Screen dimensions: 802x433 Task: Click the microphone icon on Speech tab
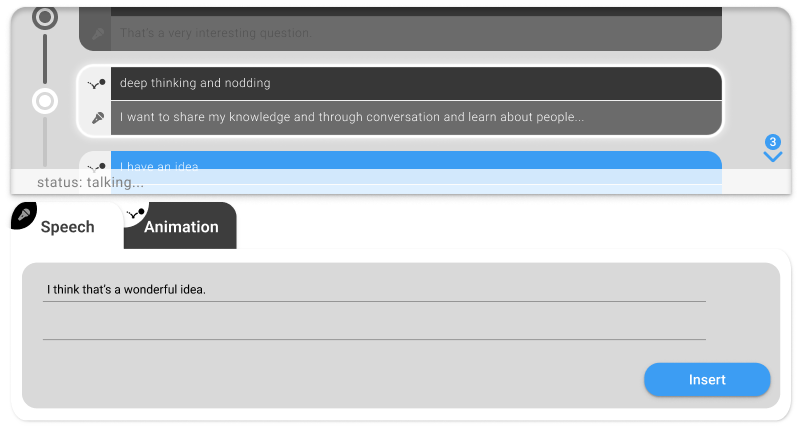[x=24, y=215]
